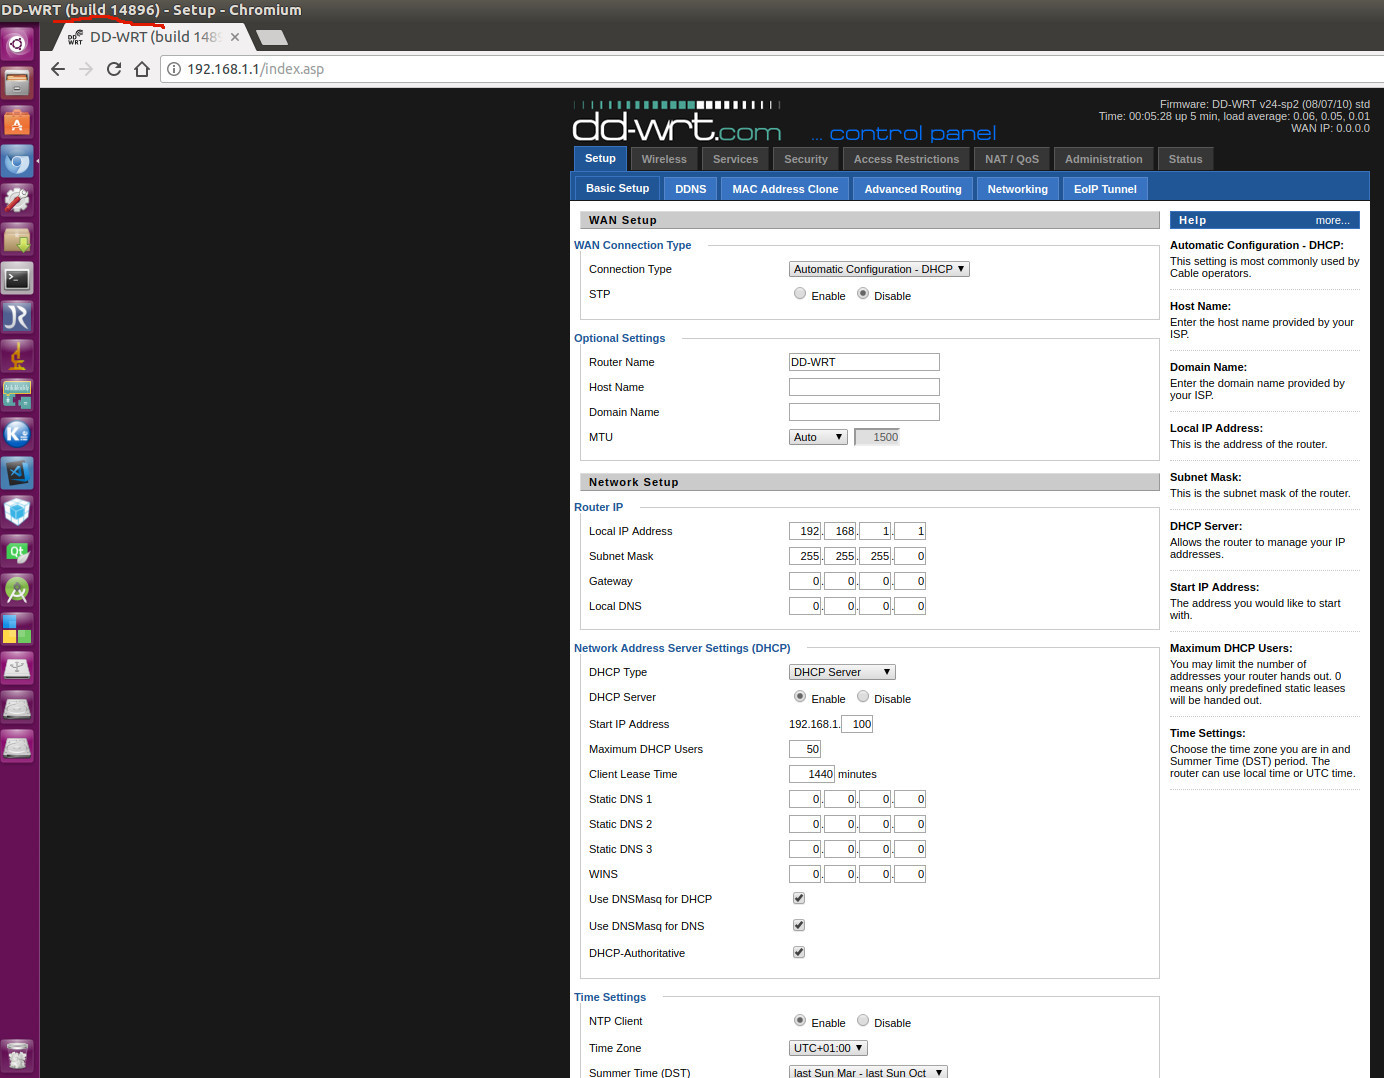Click the Router Name field
The width and height of the screenshot is (1384, 1078).
coord(864,362)
